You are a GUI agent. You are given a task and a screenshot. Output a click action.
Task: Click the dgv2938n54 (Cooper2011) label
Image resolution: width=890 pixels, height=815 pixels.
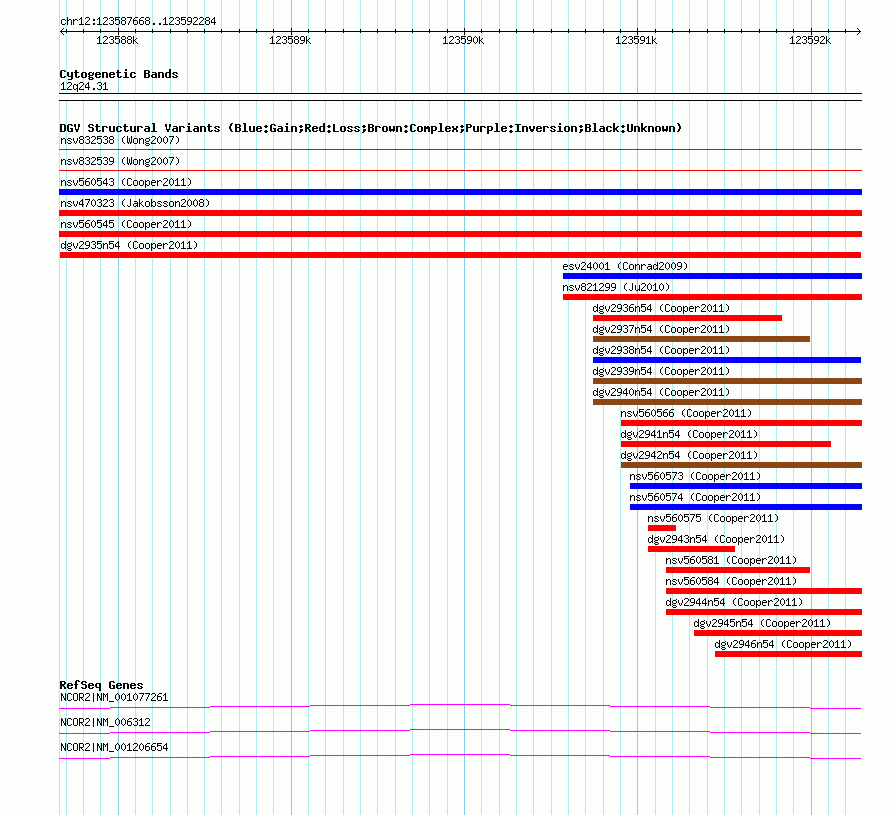click(661, 350)
